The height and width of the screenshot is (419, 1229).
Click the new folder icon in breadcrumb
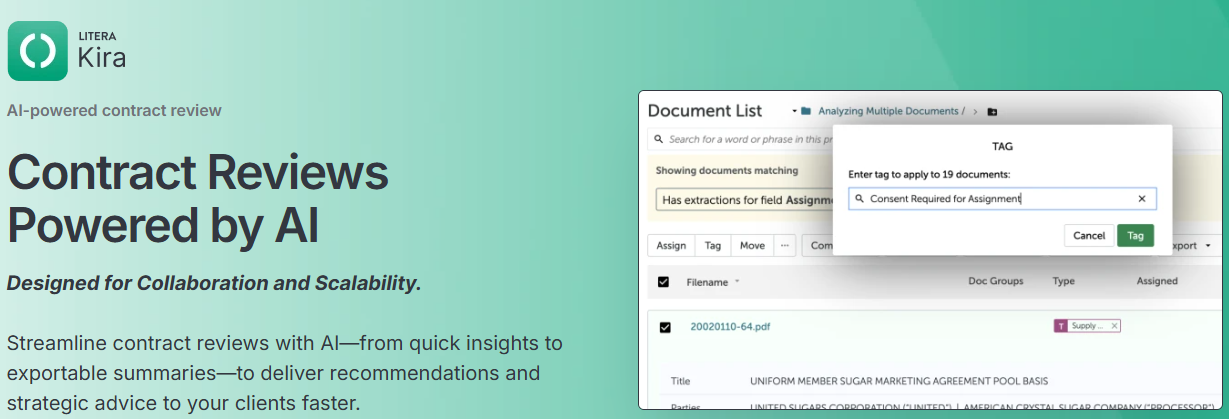[x=992, y=112]
